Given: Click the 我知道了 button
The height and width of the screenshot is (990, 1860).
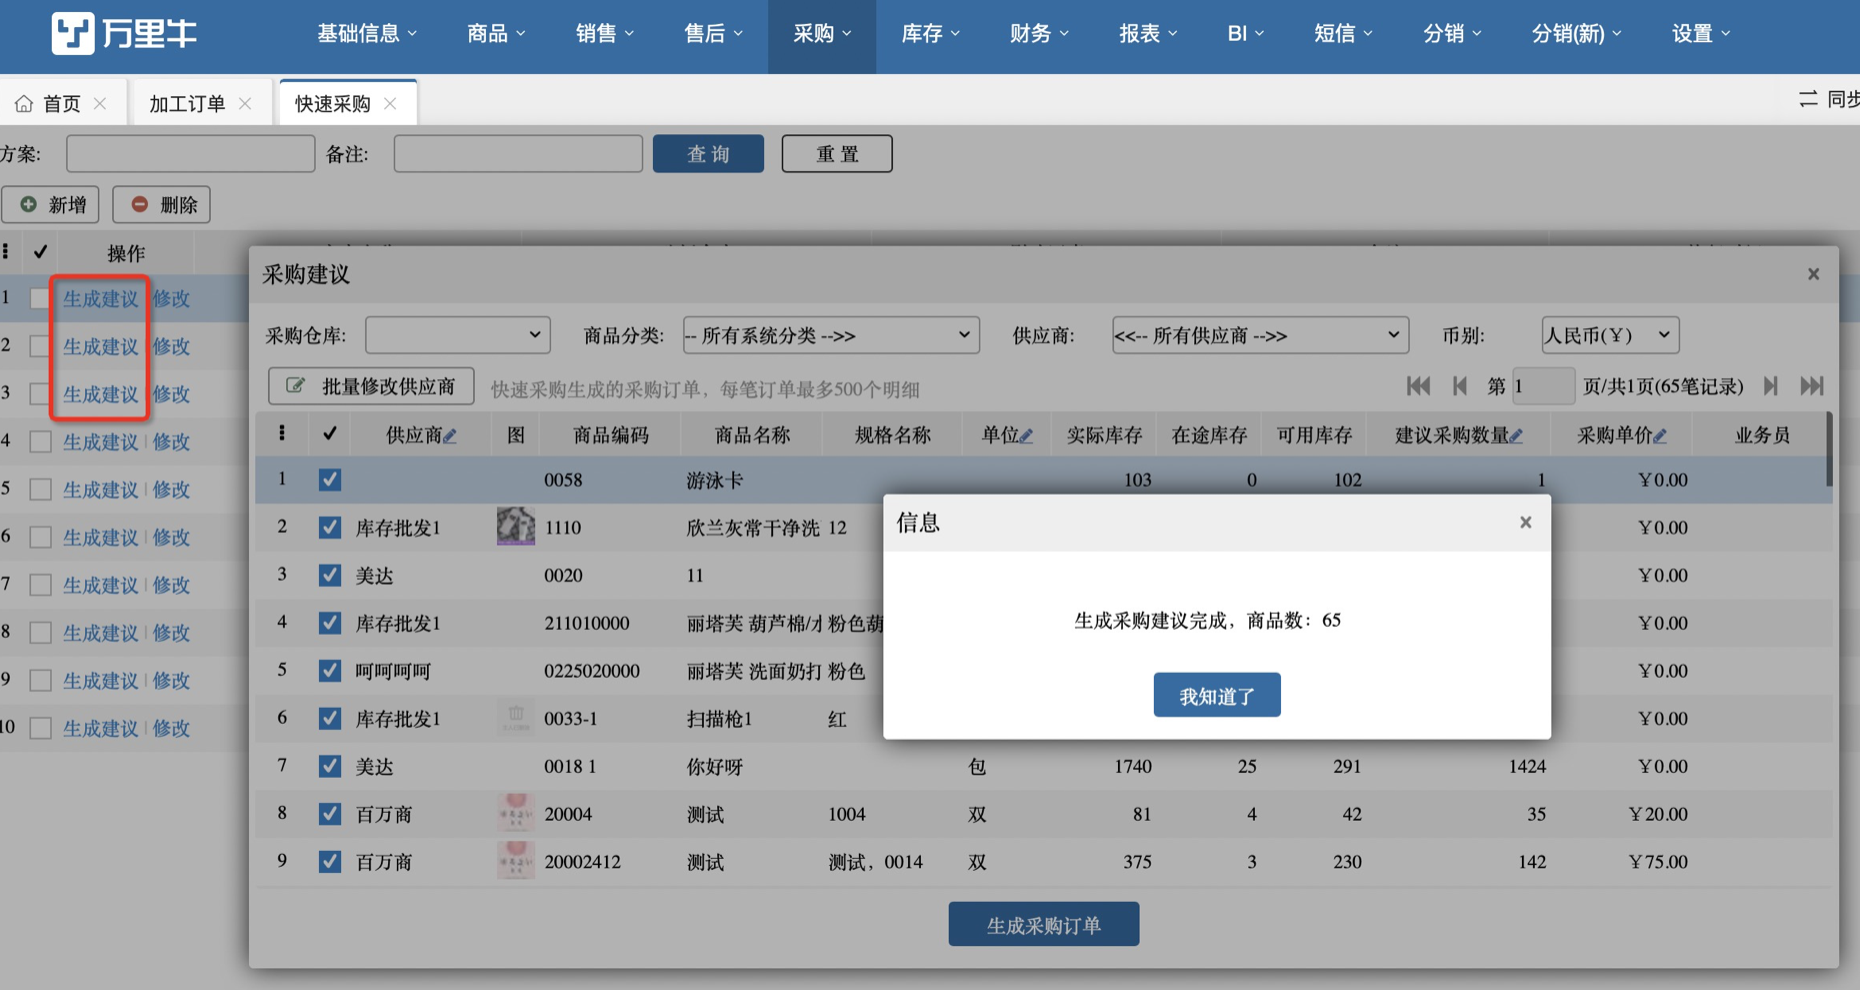Looking at the screenshot, I should (x=1217, y=695).
